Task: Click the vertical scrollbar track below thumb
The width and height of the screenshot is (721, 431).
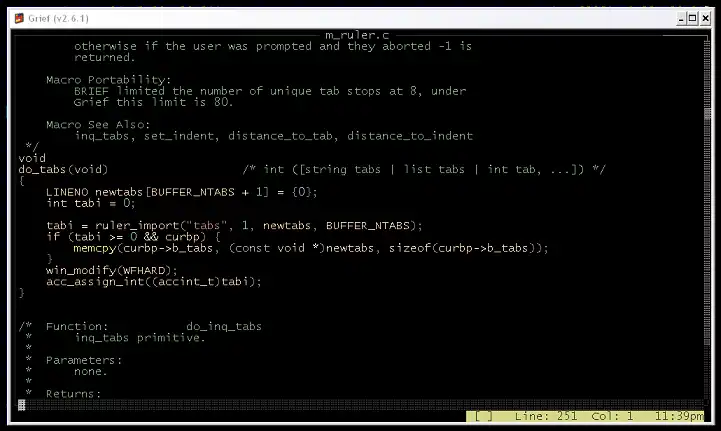Action: 707,258
